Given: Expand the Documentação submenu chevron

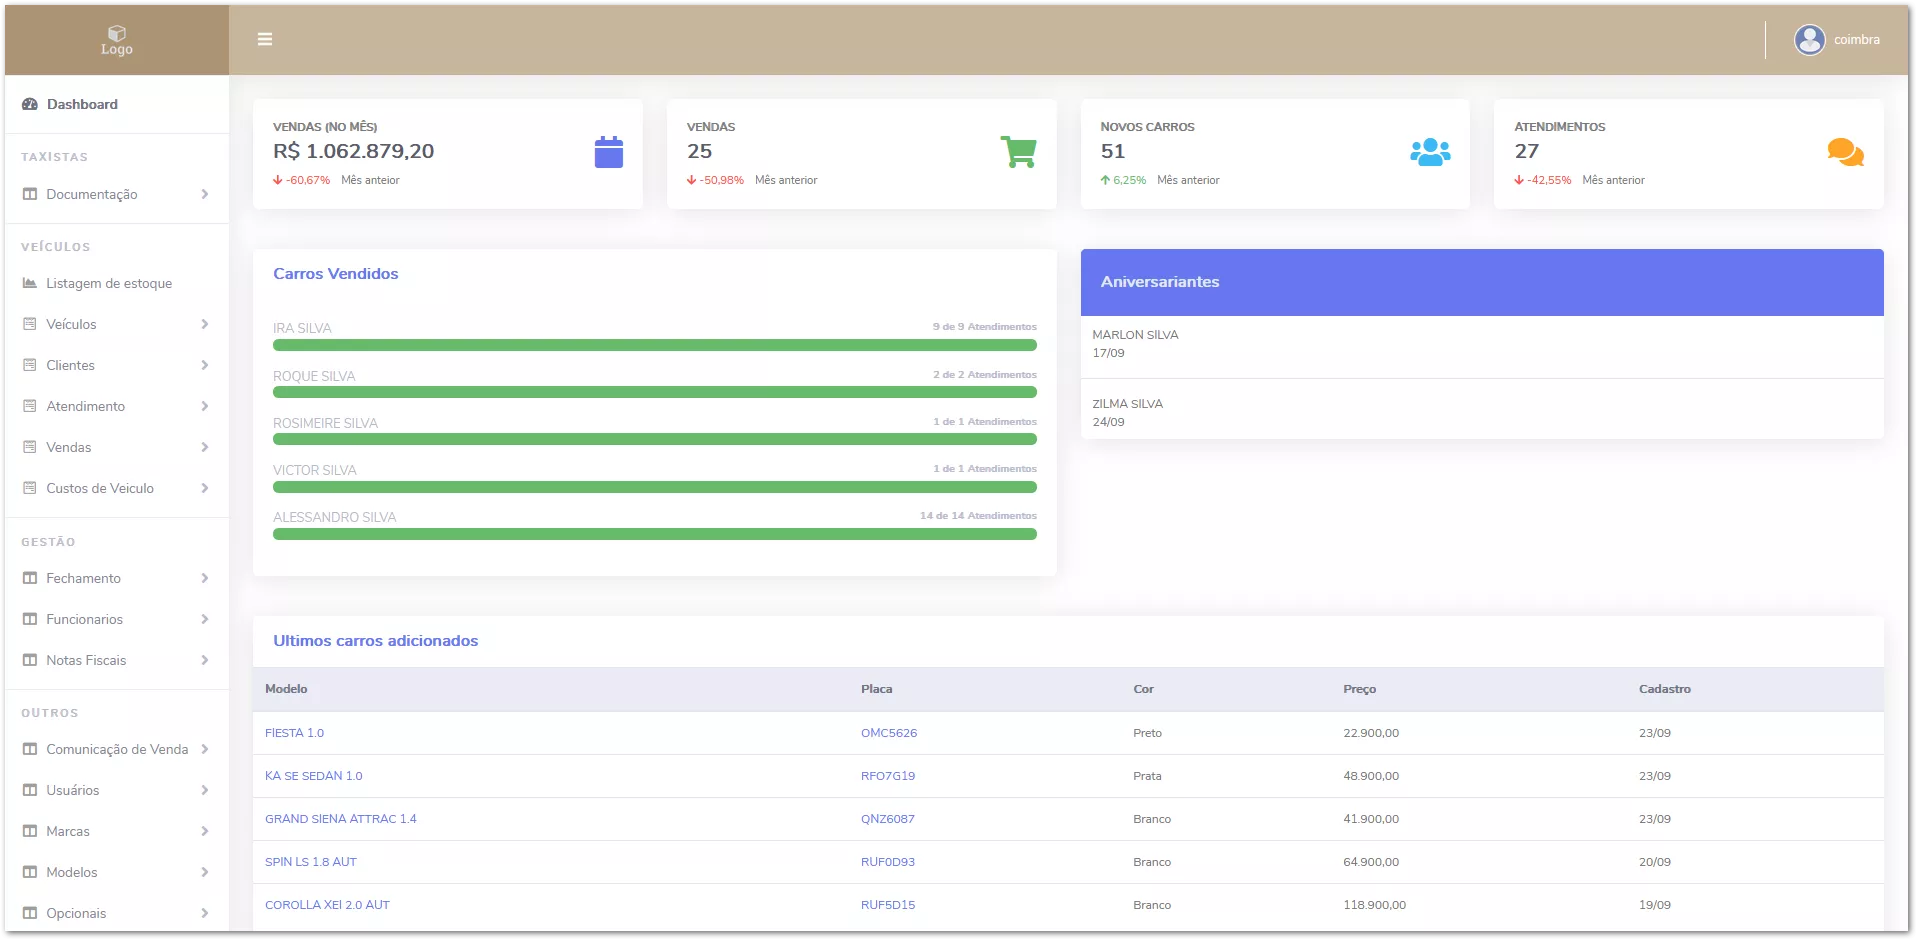Looking at the screenshot, I should 204,194.
